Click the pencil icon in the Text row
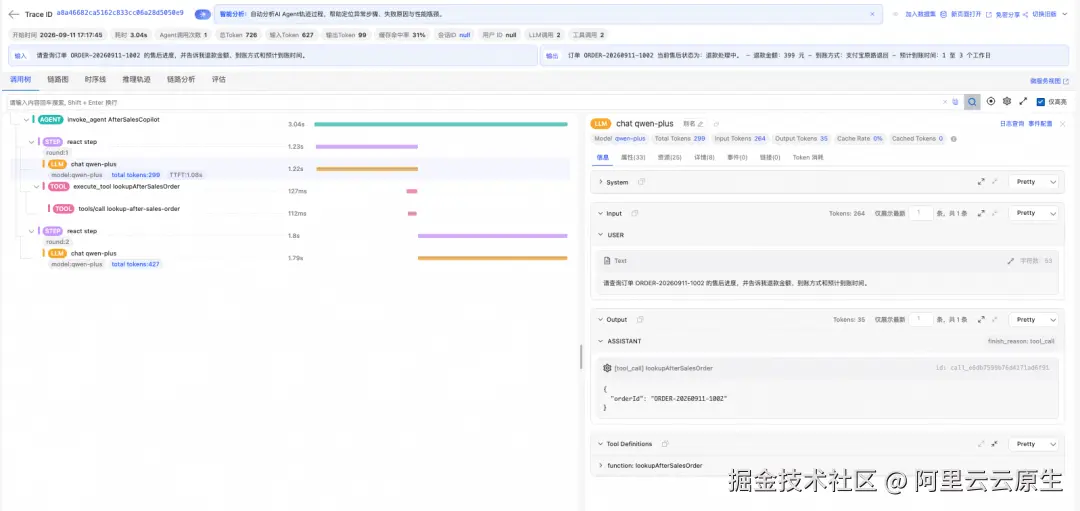The height and width of the screenshot is (511, 1080). tap(1010, 261)
